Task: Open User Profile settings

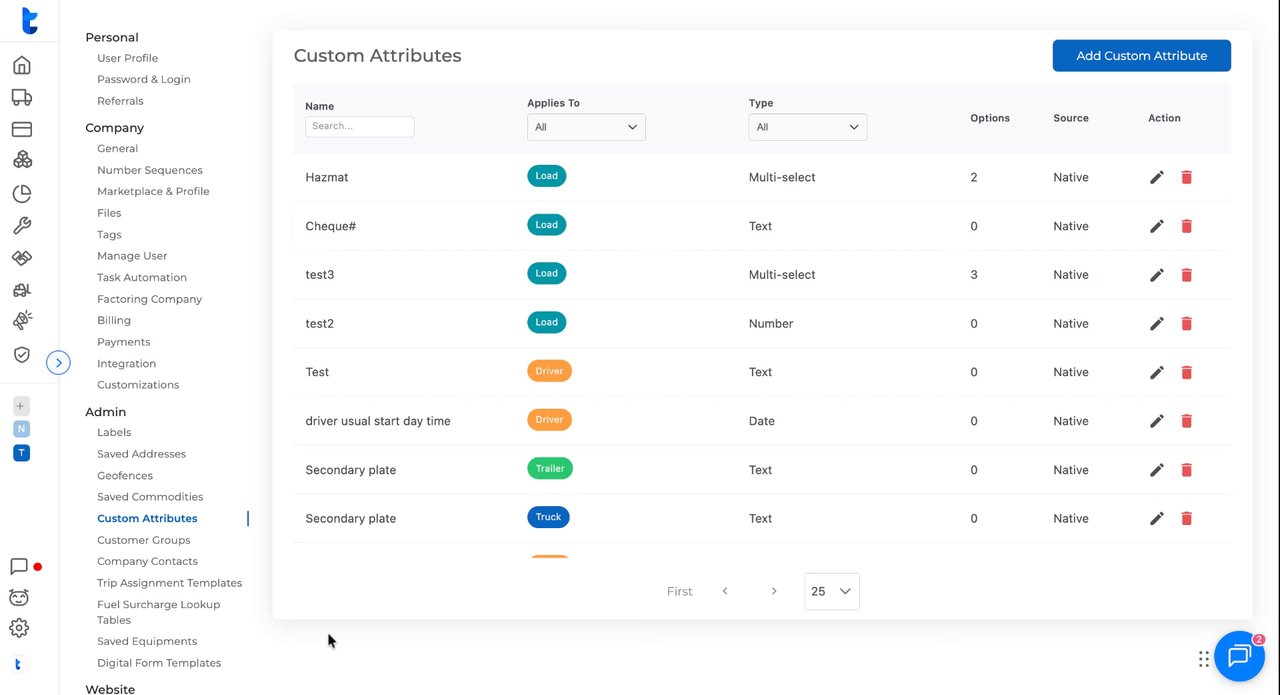Action: (127, 58)
